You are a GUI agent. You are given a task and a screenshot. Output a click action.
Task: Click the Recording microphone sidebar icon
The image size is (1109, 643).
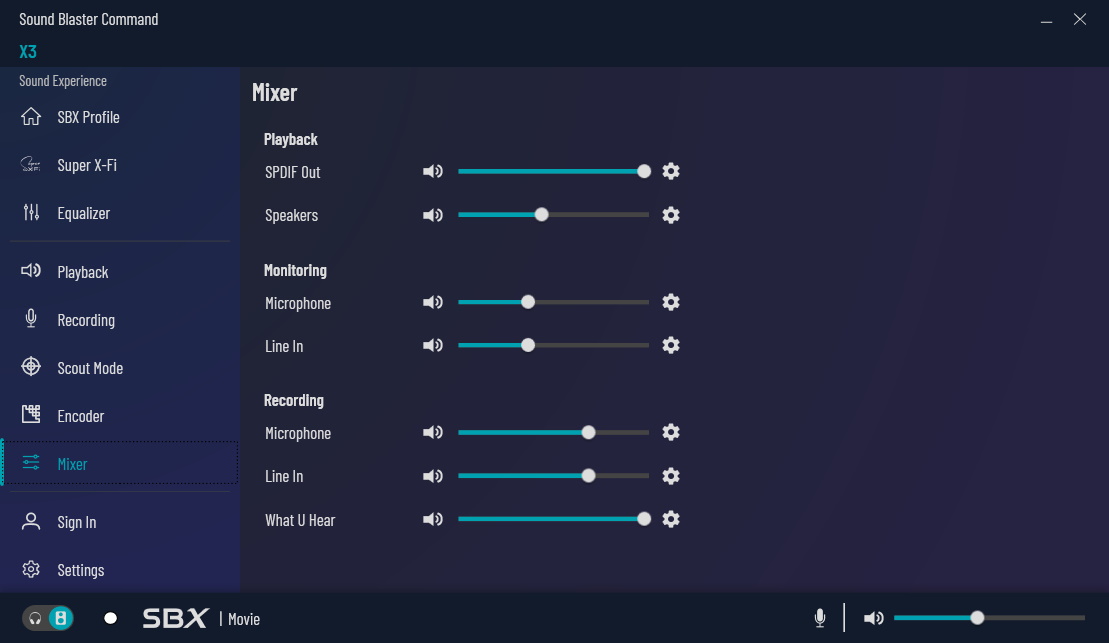pos(31,319)
